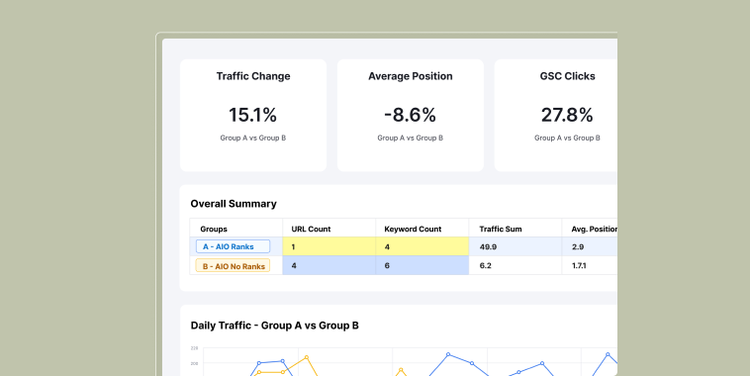
Task: Select the Average Position metric card
Action: 410,115
